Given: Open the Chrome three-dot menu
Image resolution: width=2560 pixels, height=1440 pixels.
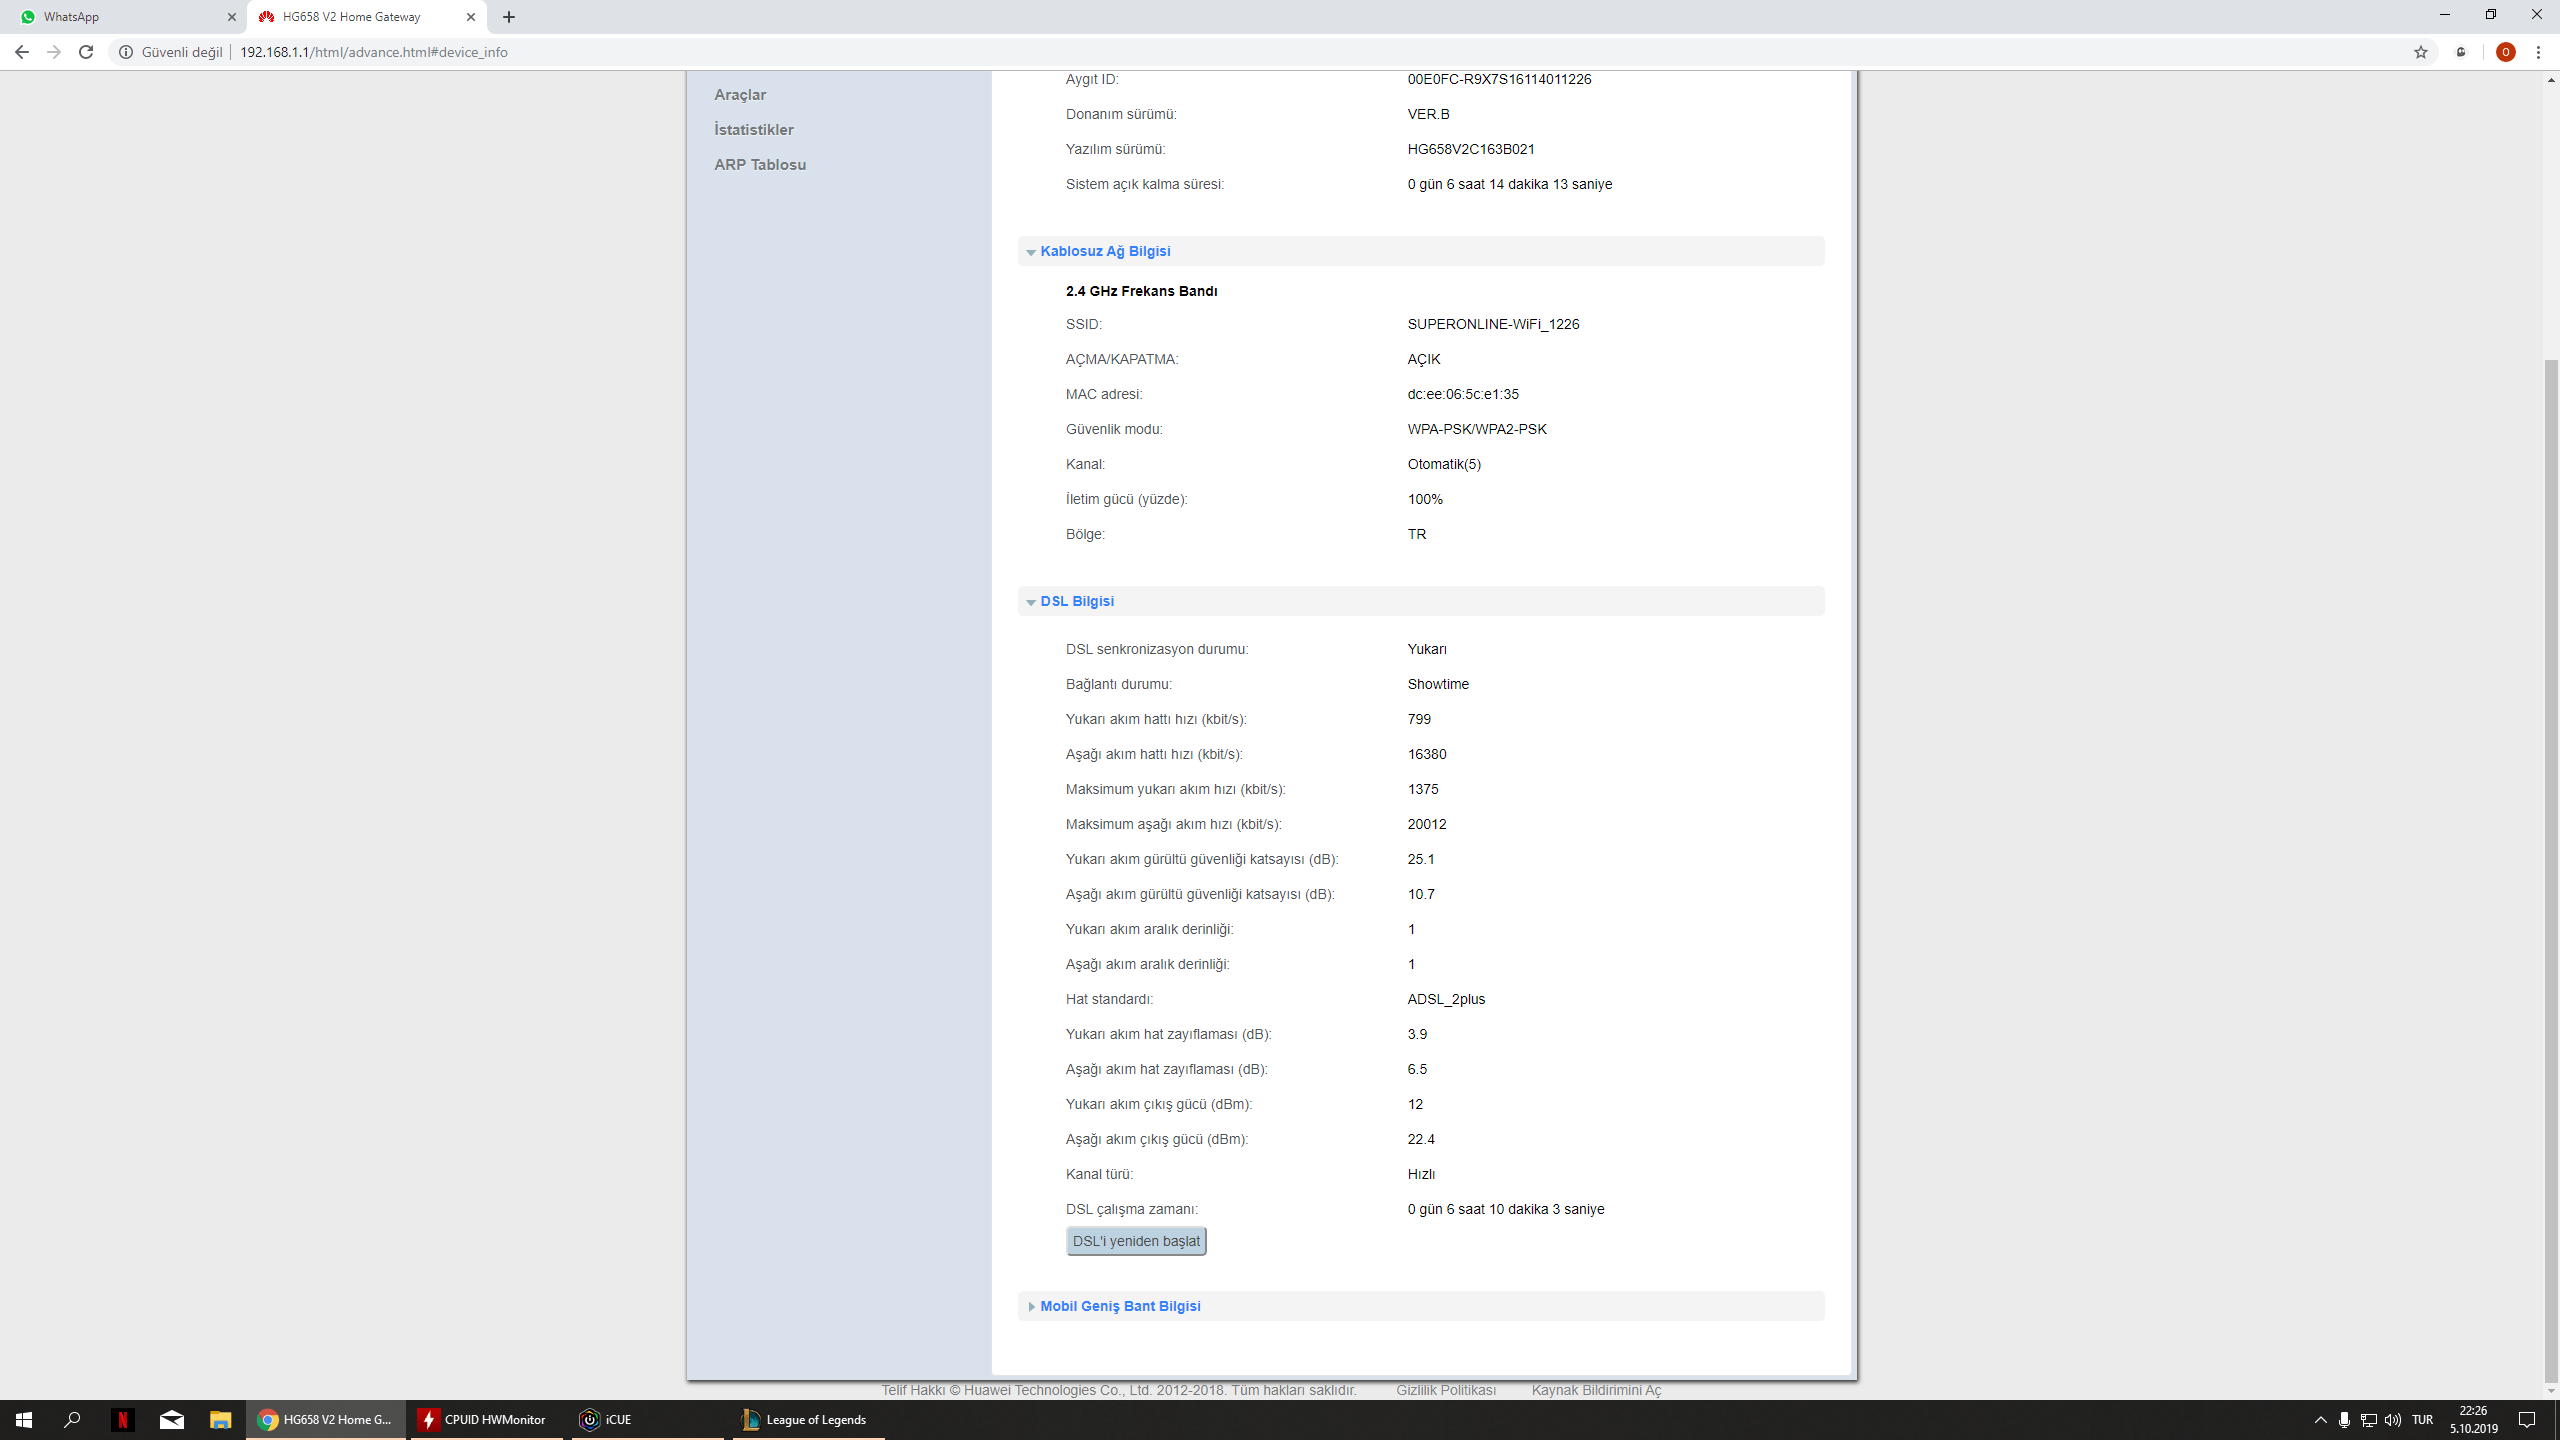Looking at the screenshot, I should click(2538, 52).
